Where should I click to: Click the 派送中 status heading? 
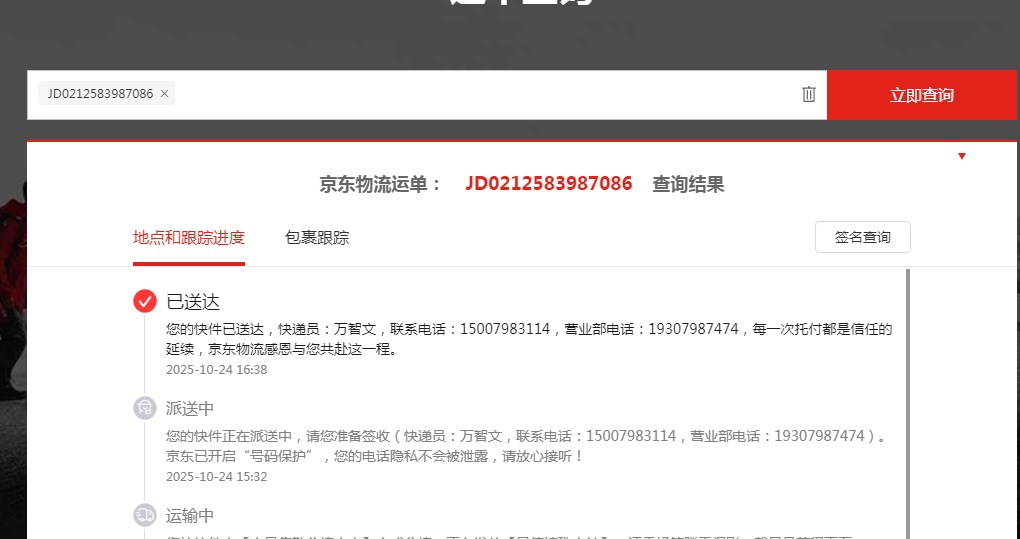coord(190,408)
